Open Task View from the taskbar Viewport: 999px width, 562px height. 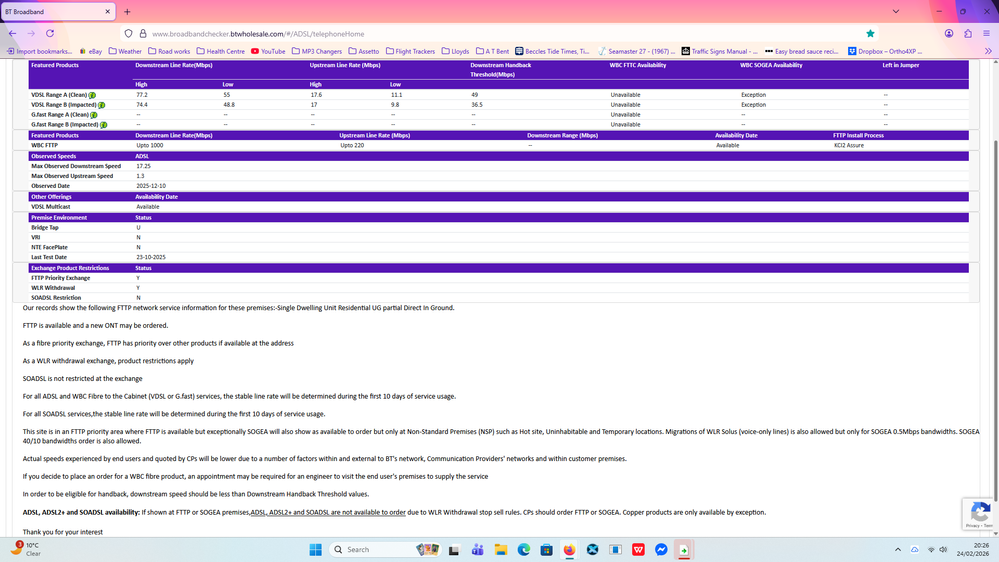454,550
